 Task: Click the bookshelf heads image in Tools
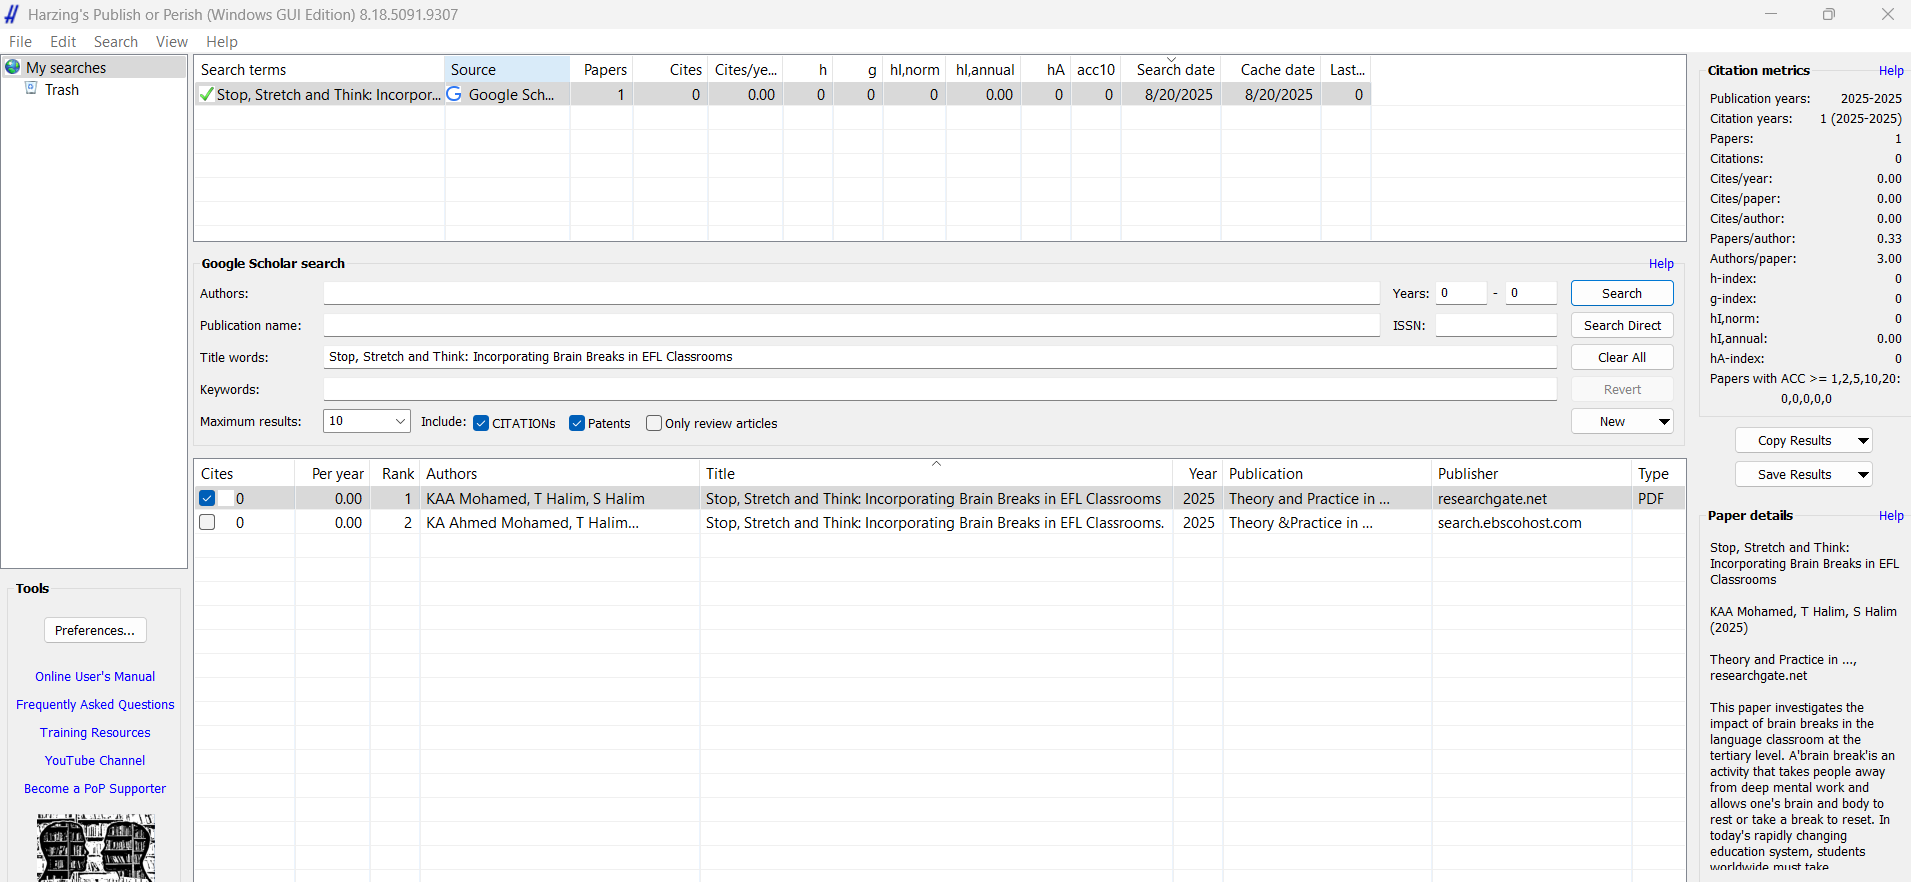96,847
